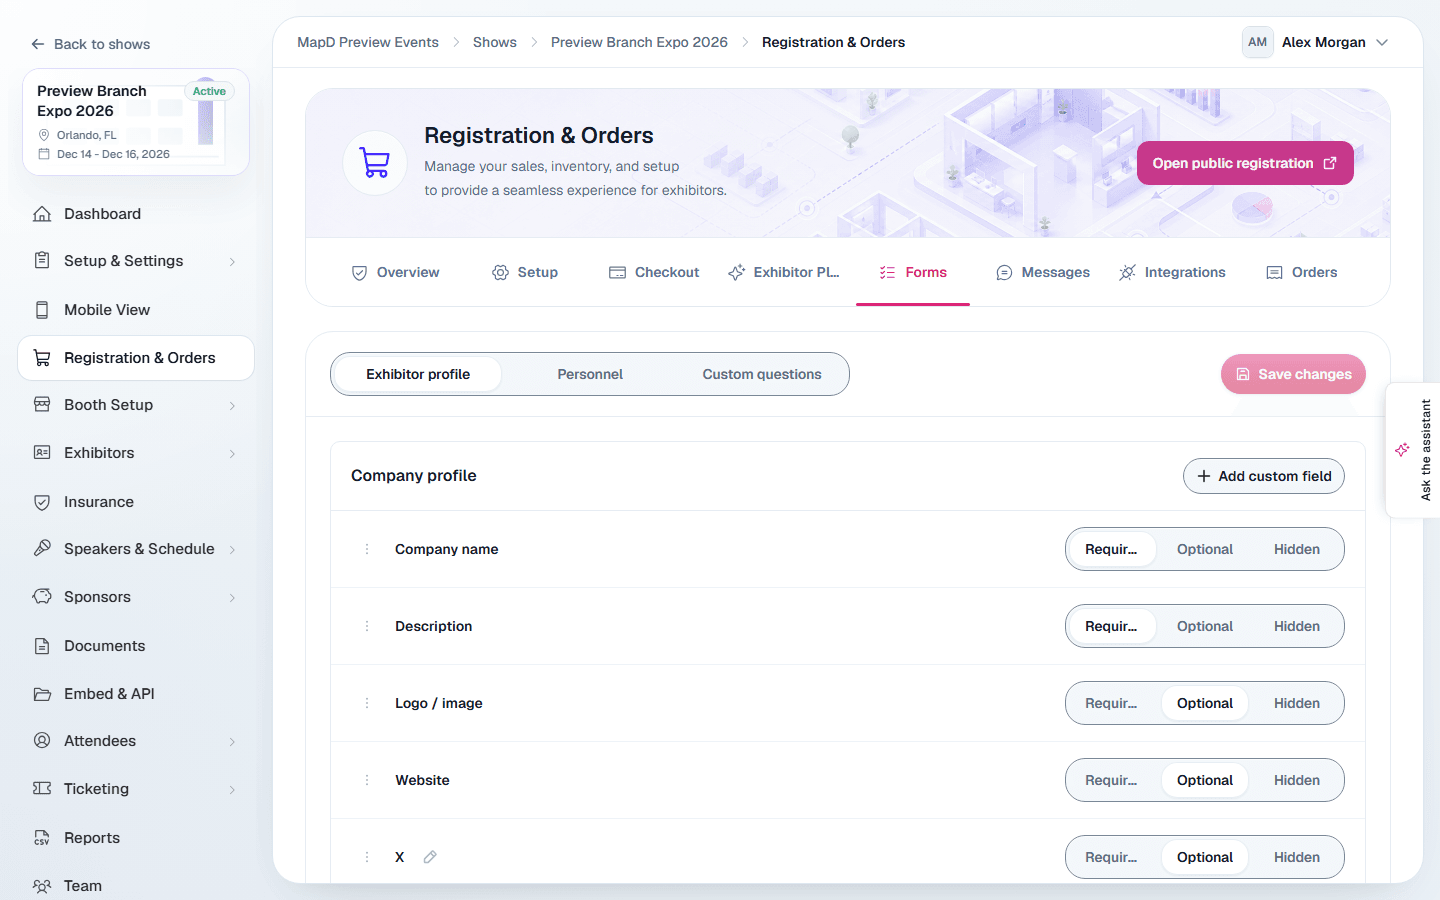The height and width of the screenshot is (900, 1440).
Task: Click Add custom field button
Action: coord(1264,476)
